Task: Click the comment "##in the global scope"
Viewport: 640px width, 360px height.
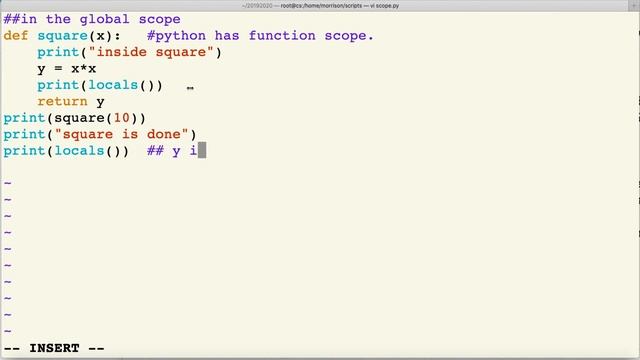Action: click(92, 19)
